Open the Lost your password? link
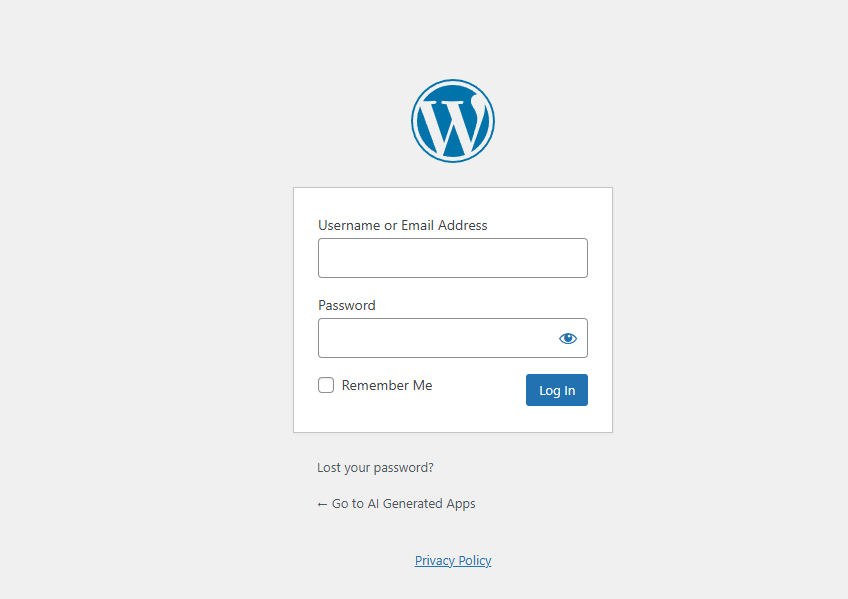The width and height of the screenshot is (848, 599). click(375, 467)
